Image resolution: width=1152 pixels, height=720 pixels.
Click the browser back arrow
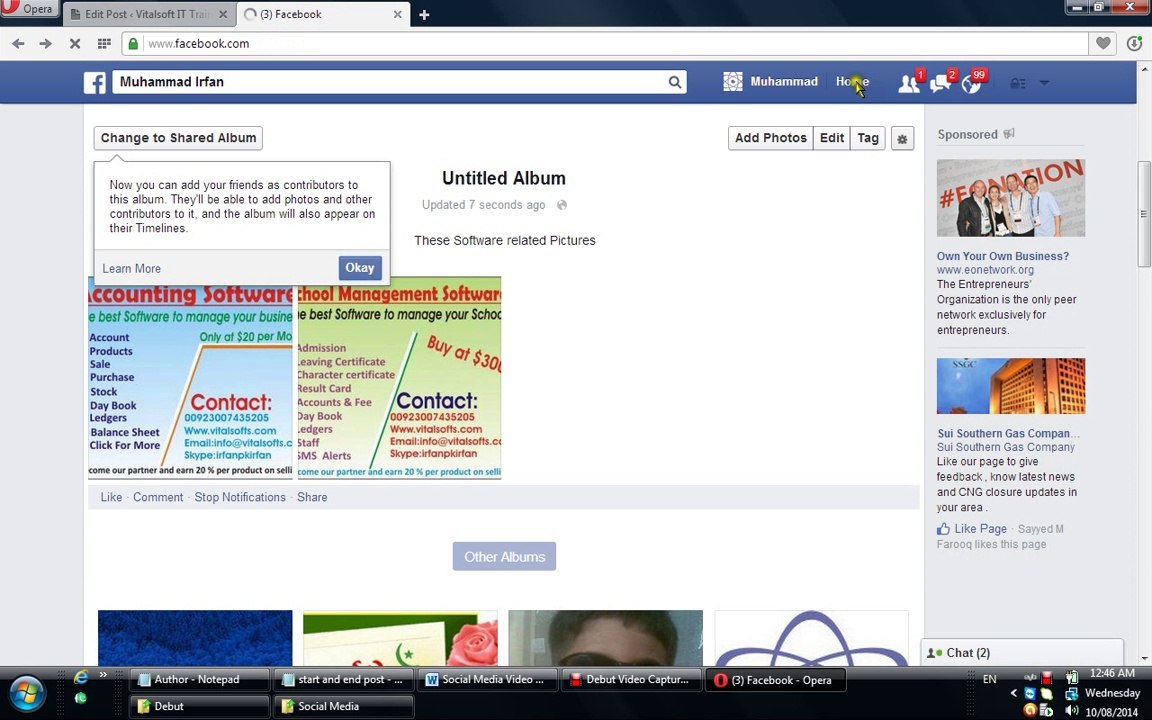coord(18,43)
